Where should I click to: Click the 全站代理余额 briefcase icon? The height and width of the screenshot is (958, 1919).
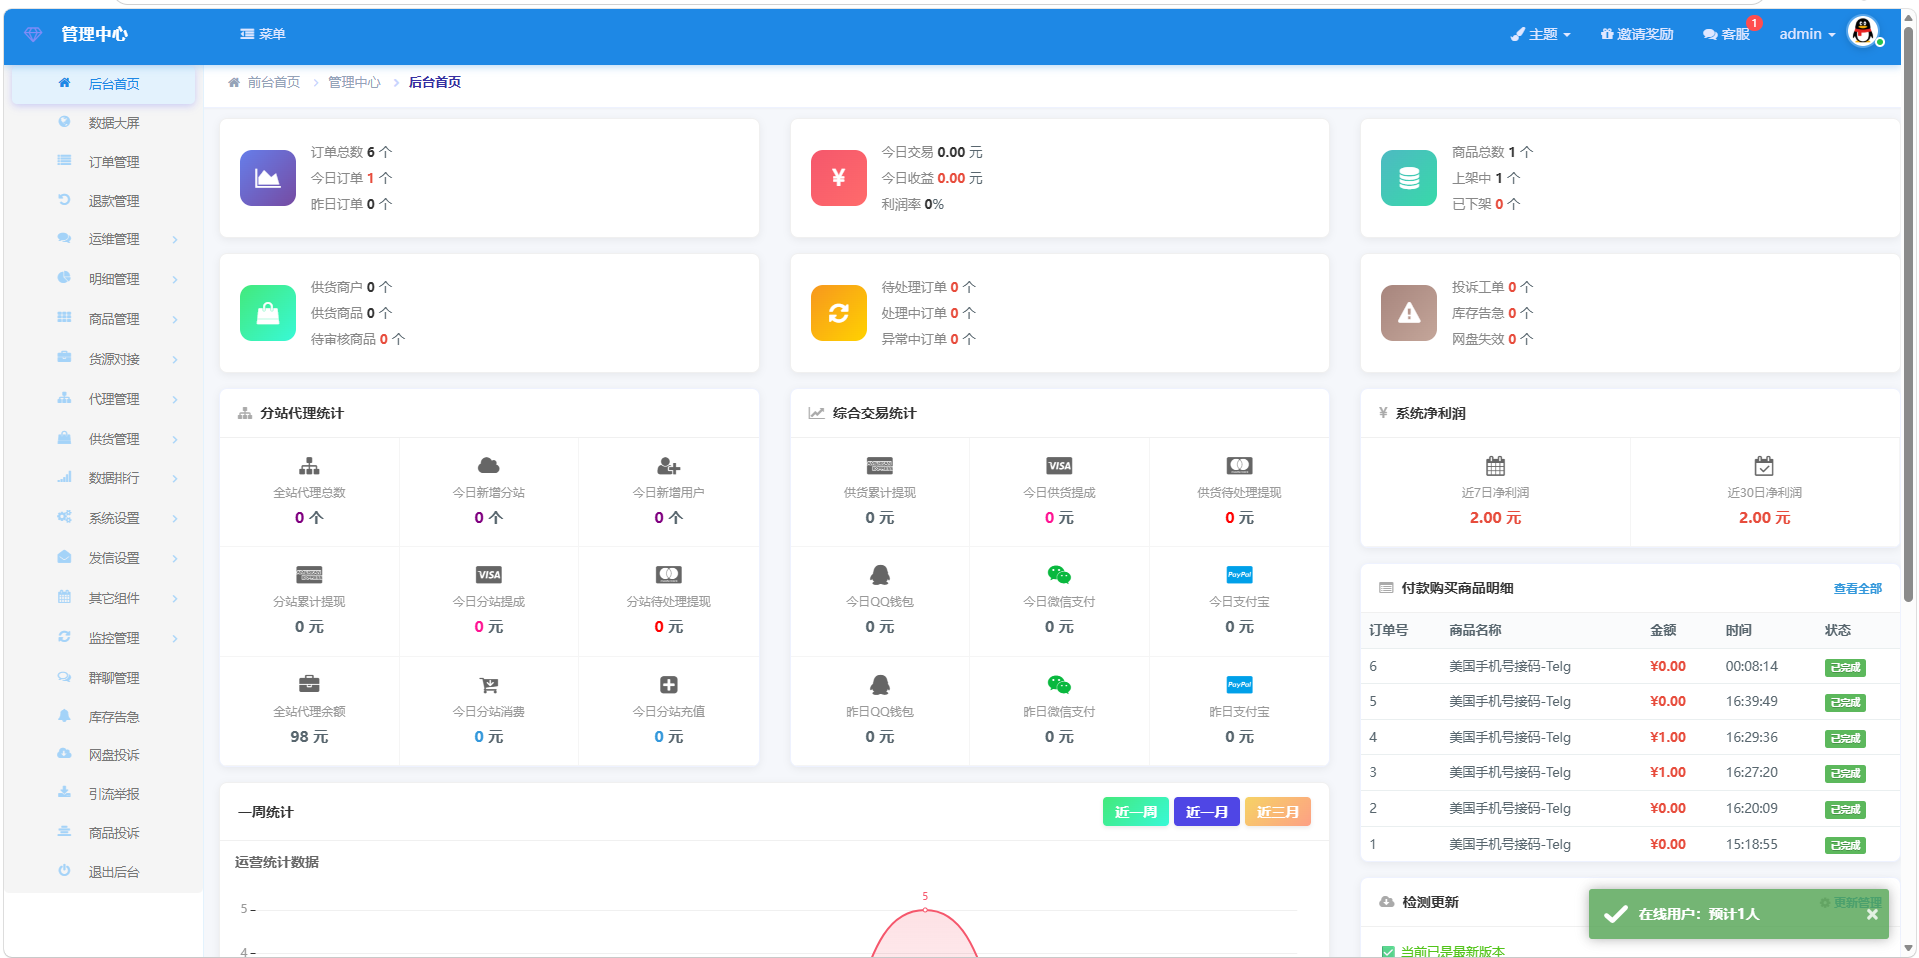(309, 684)
